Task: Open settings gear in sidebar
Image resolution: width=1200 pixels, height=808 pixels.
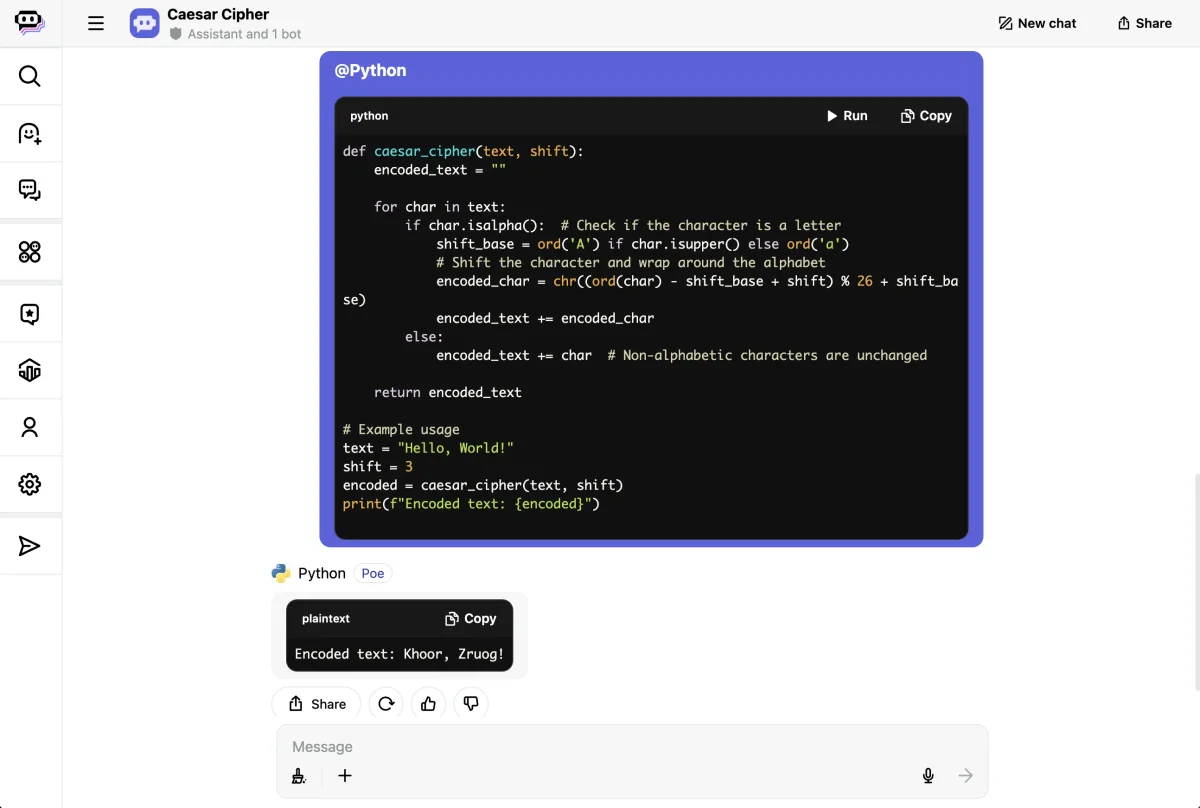Action: (30, 485)
